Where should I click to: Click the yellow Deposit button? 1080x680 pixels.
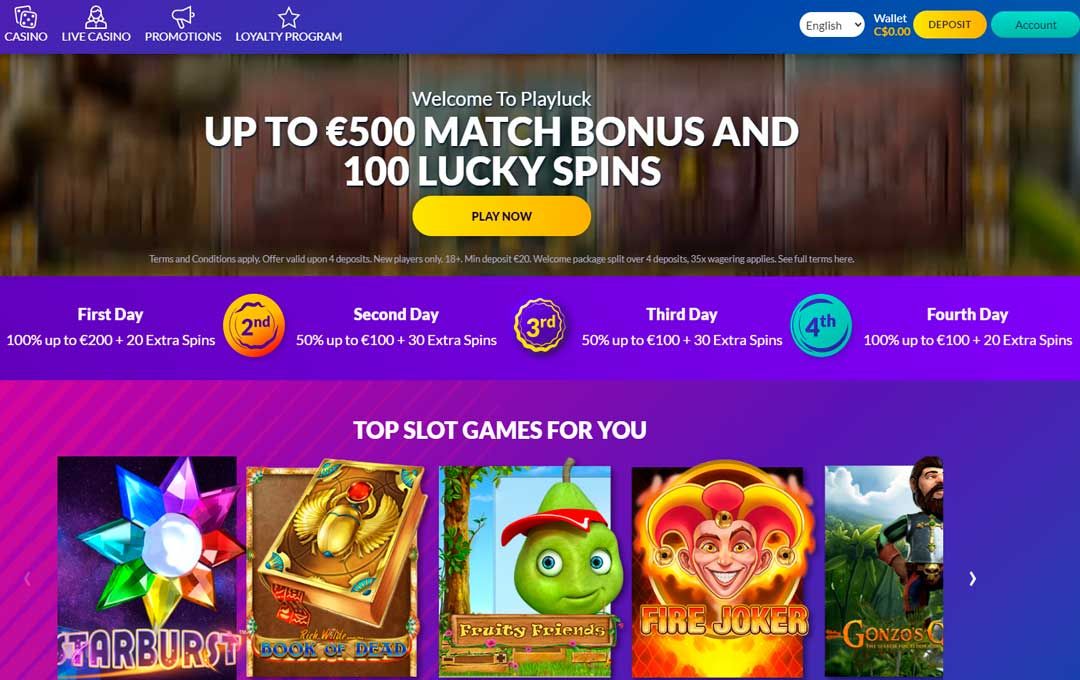949,25
